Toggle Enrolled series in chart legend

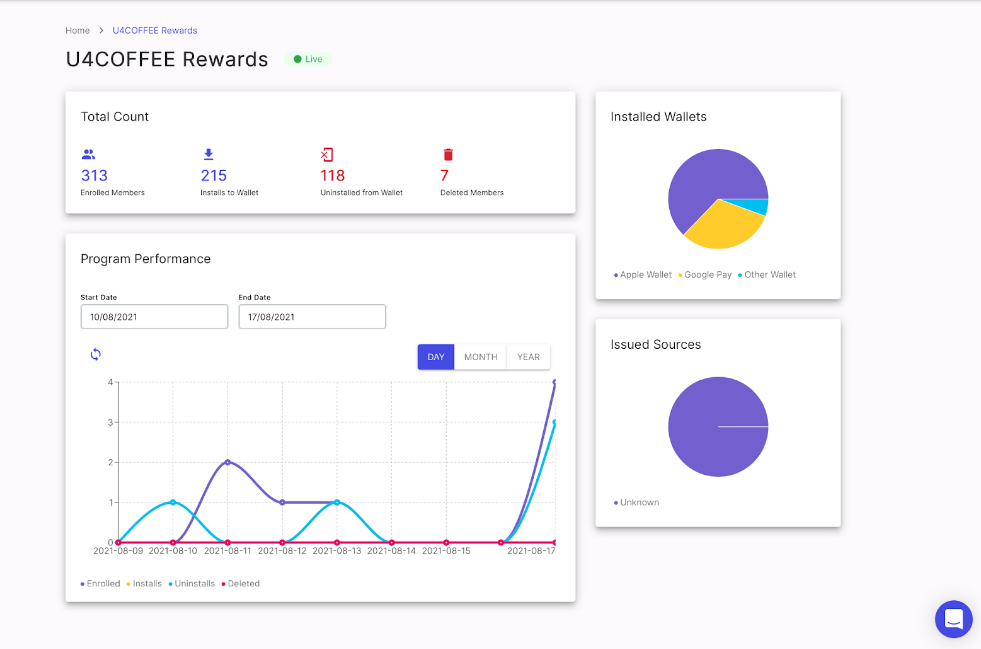pyautogui.click(x=100, y=583)
